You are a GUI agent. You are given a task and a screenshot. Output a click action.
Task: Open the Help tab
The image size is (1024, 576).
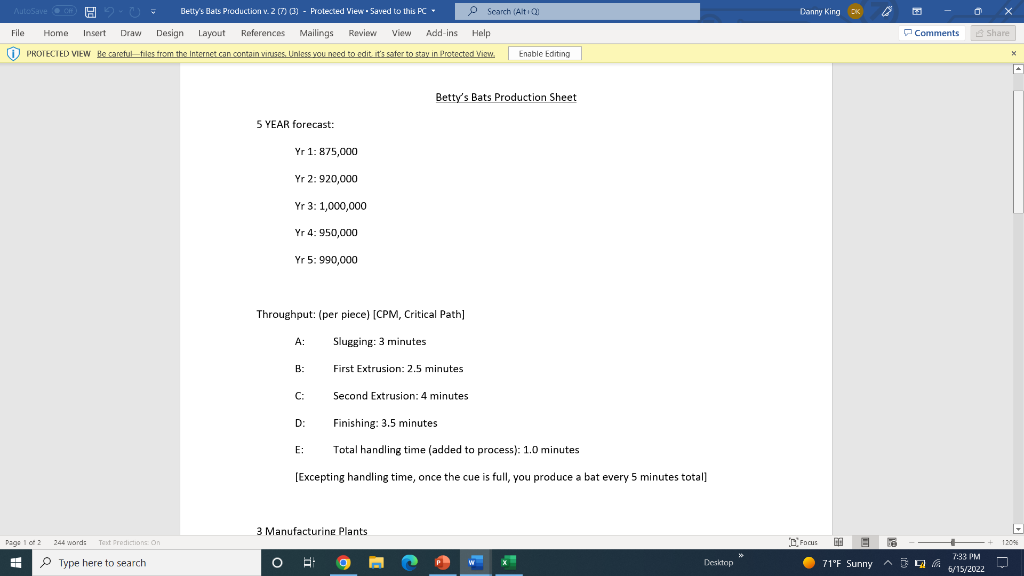pos(481,33)
